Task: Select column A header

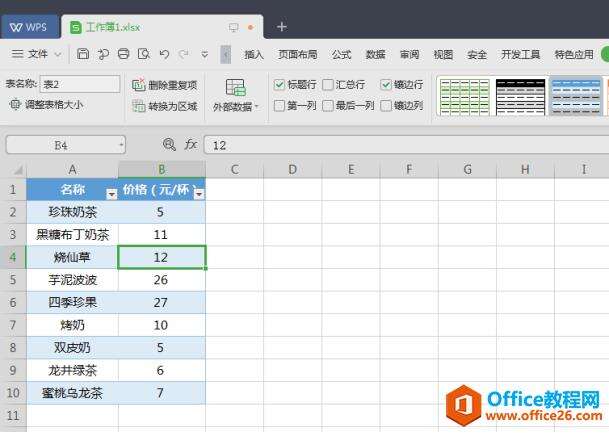Action: (x=72, y=170)
